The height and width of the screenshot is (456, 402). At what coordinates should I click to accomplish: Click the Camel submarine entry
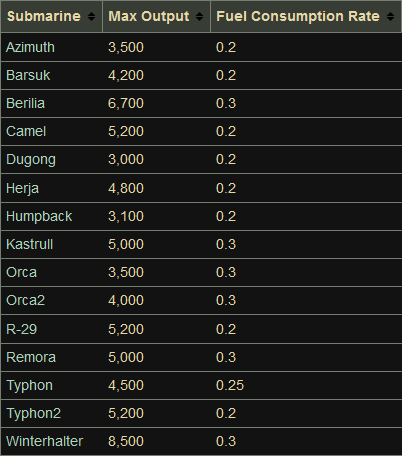26,131
